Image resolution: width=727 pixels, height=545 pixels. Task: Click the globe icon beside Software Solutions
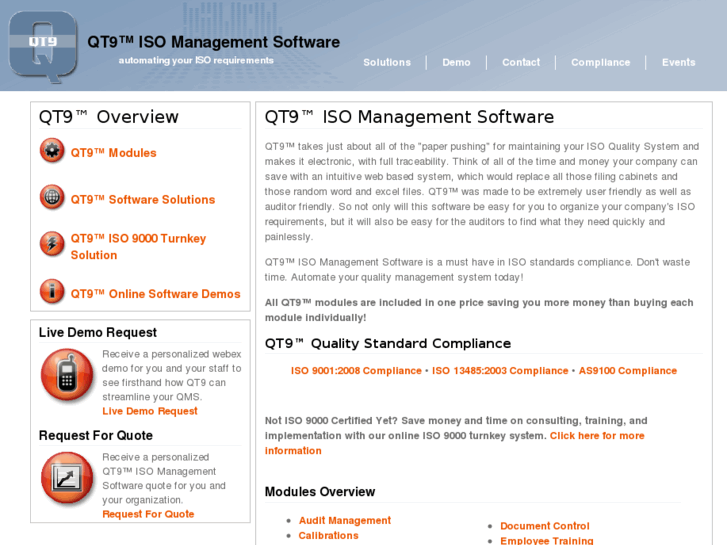[52, 197]
